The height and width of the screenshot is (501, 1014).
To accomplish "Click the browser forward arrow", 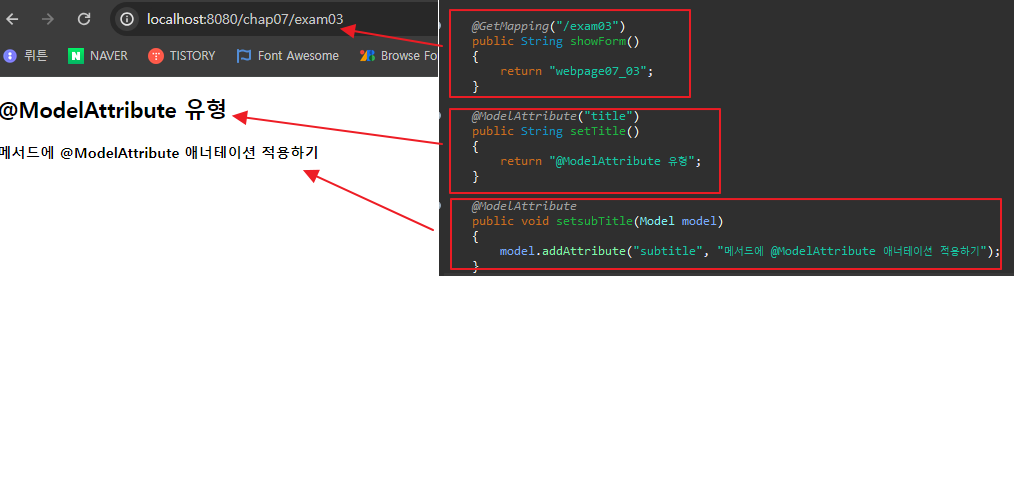I will pyautogui.click(x=48, y=19).
